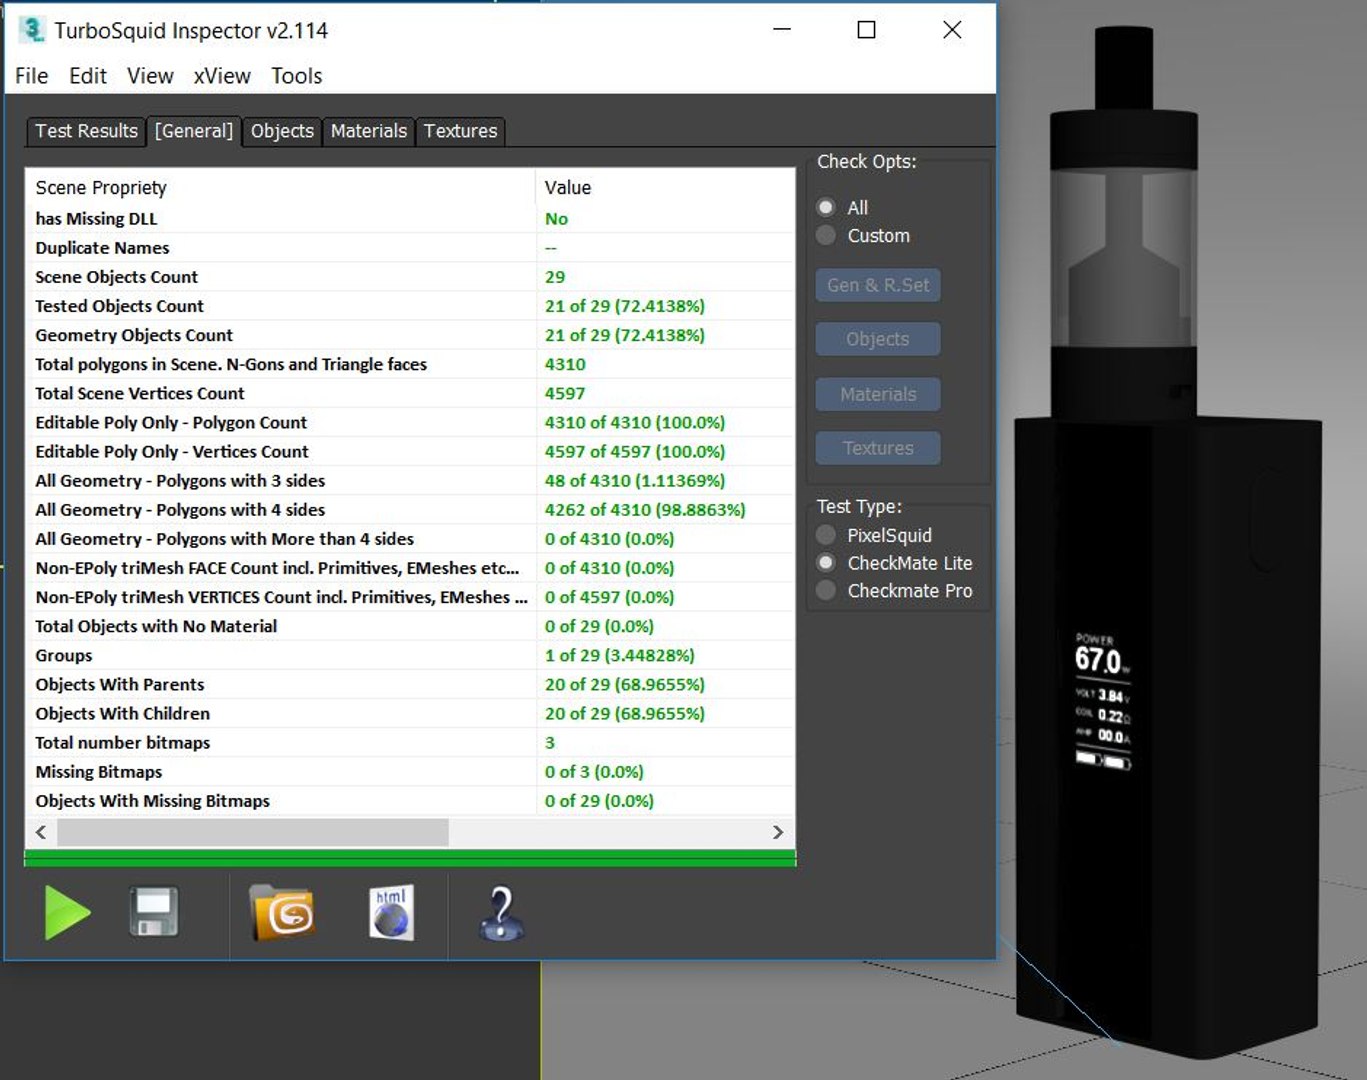Choose Checkmate Pro test type
The image size is (1367, 1080).
(x=826, y=591)
